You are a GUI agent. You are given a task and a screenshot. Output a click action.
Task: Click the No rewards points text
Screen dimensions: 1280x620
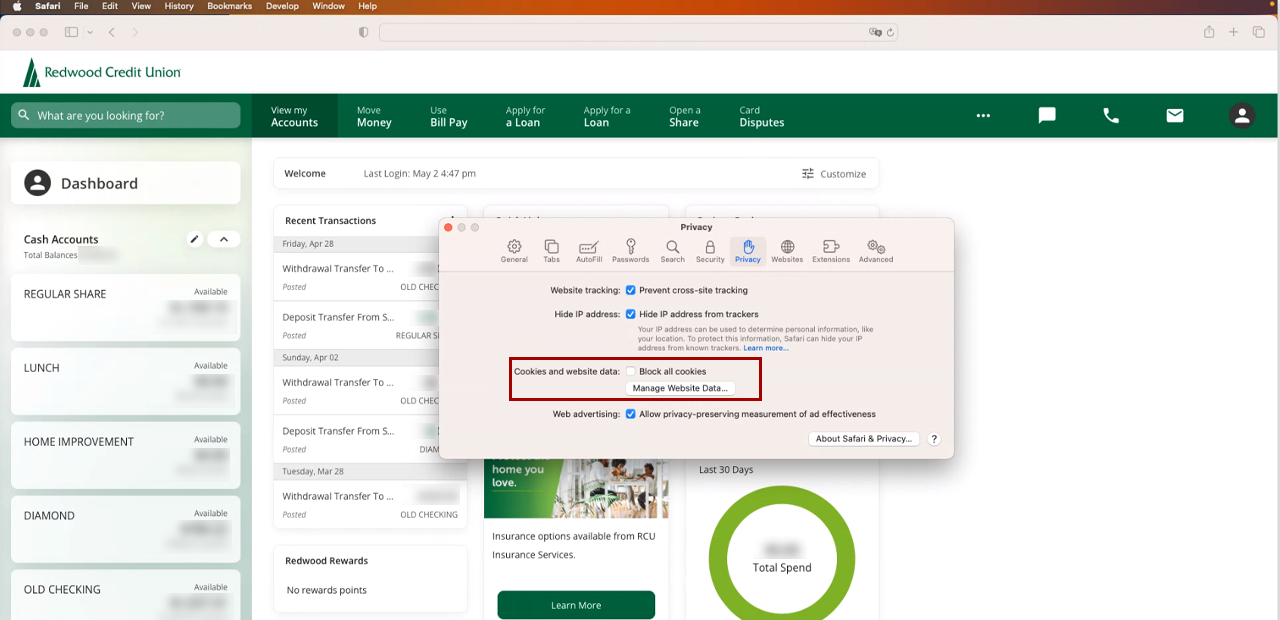point(327,590)
